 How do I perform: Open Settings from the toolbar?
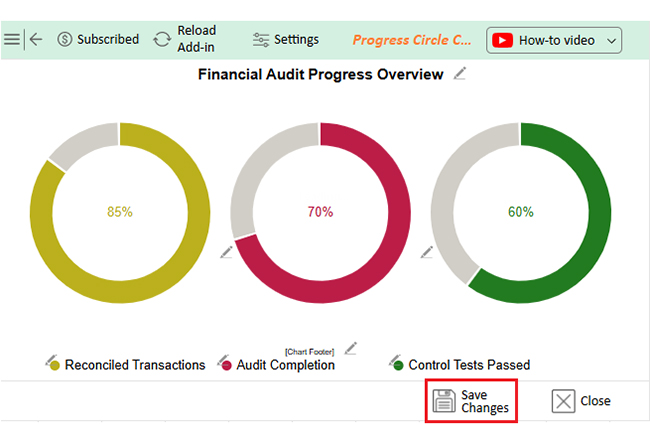point(286,40)
